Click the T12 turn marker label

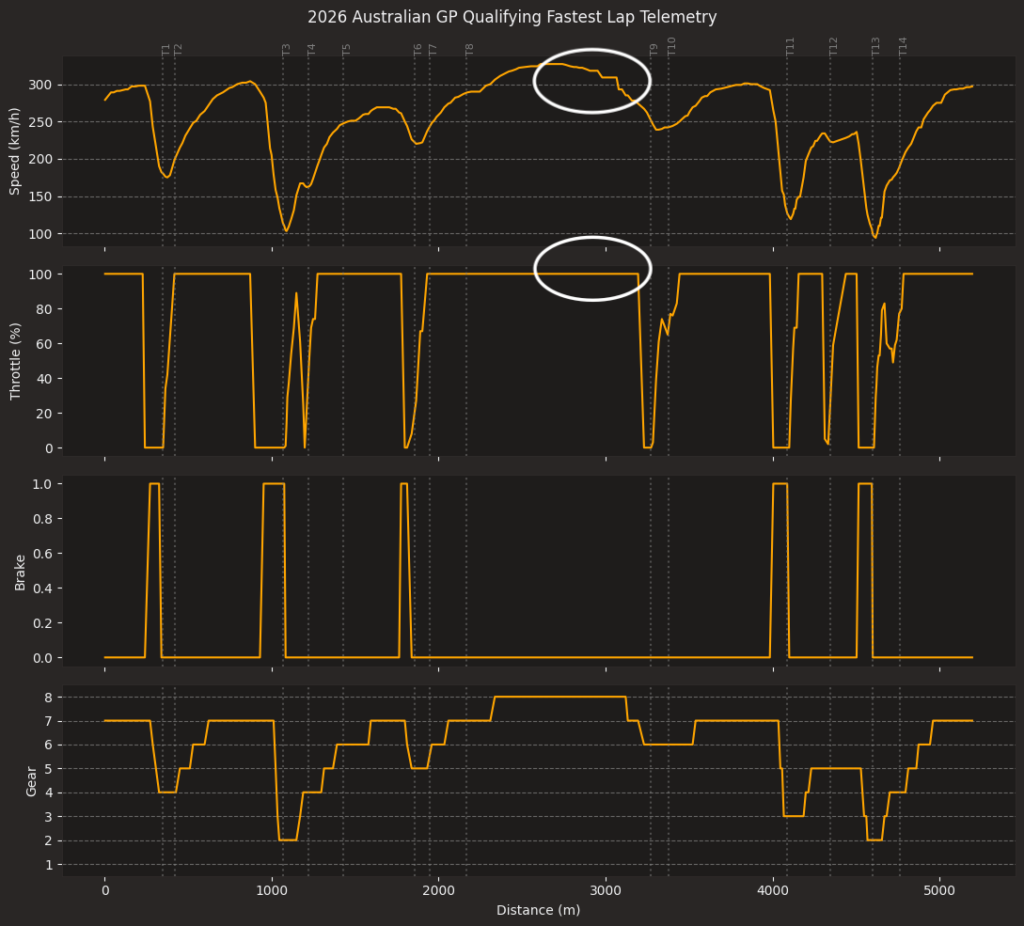point(832,46)
